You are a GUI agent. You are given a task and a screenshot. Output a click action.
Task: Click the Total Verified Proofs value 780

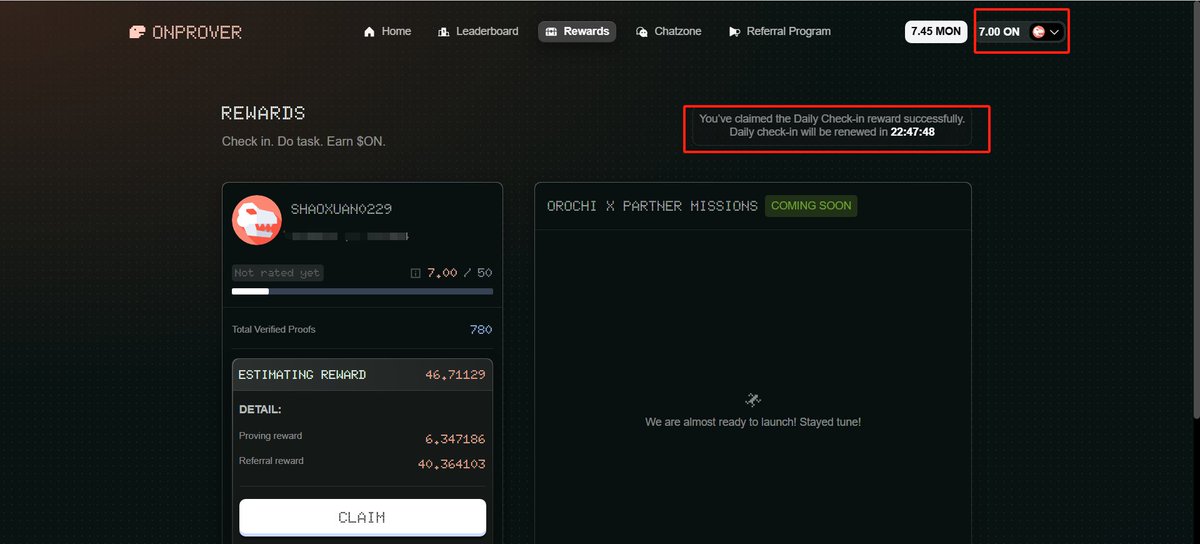coord(481,329)
